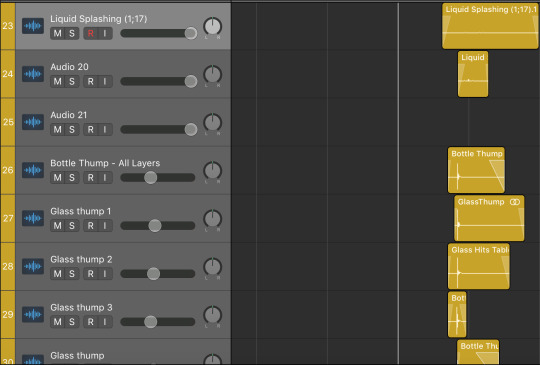This screenshot has height=365, width=540.
Task: Select the Glass Hits Table region
Action: click(479, 266)
